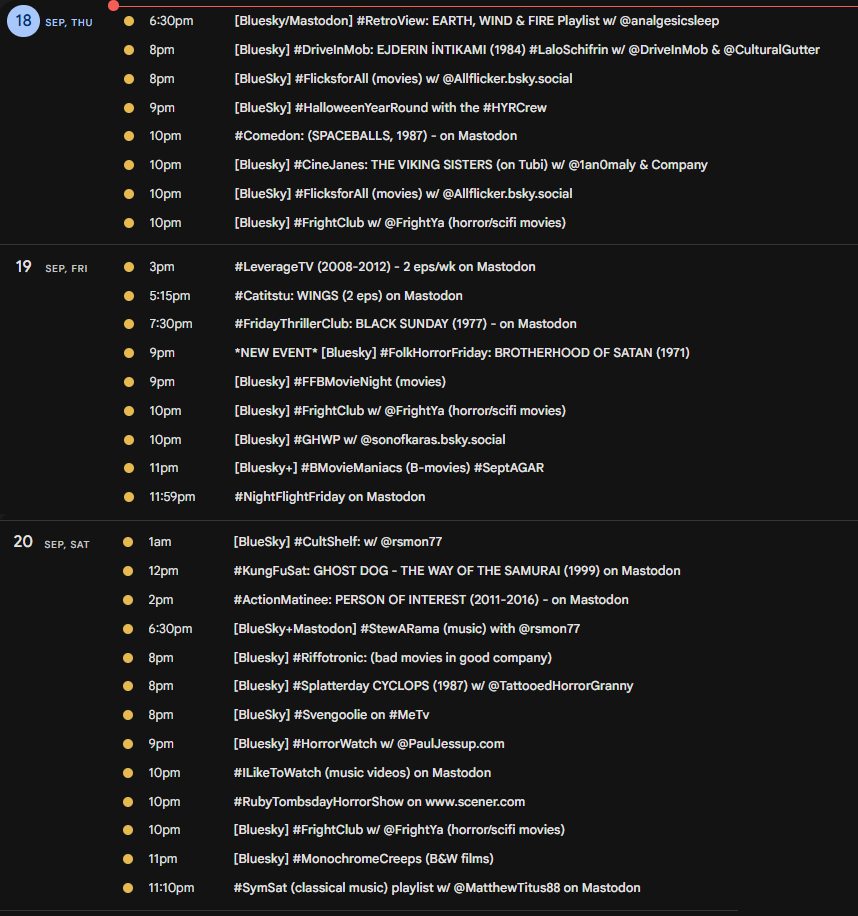Open Friday 10pm #FrightClub event
858x916 pixels.
point(400,411)
